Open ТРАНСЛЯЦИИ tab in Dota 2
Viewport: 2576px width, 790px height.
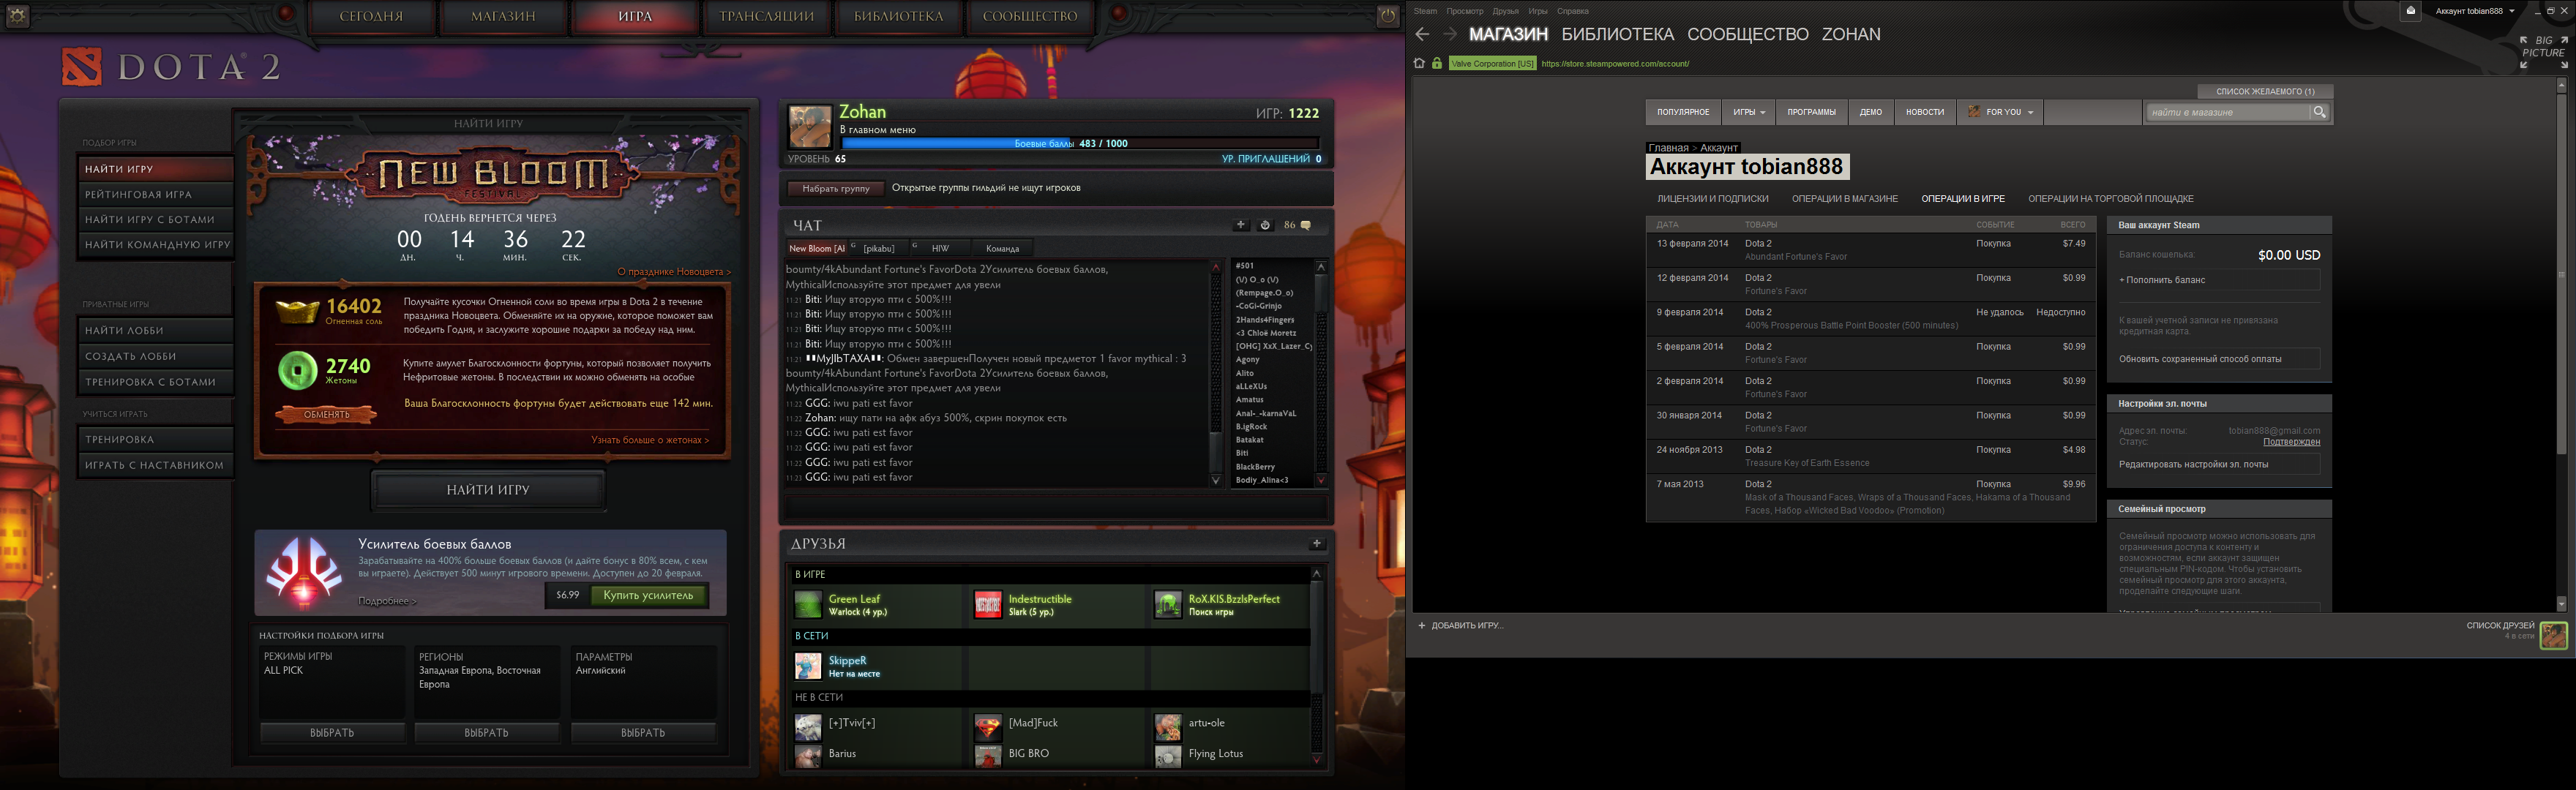tap(766, 16)
